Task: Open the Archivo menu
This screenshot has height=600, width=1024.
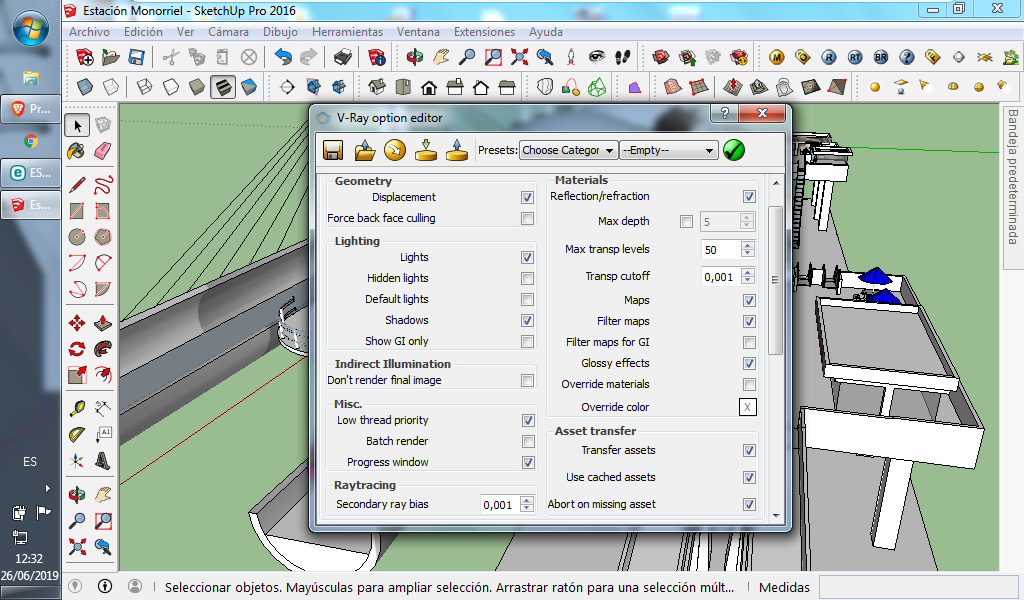Action: (89, 31)
